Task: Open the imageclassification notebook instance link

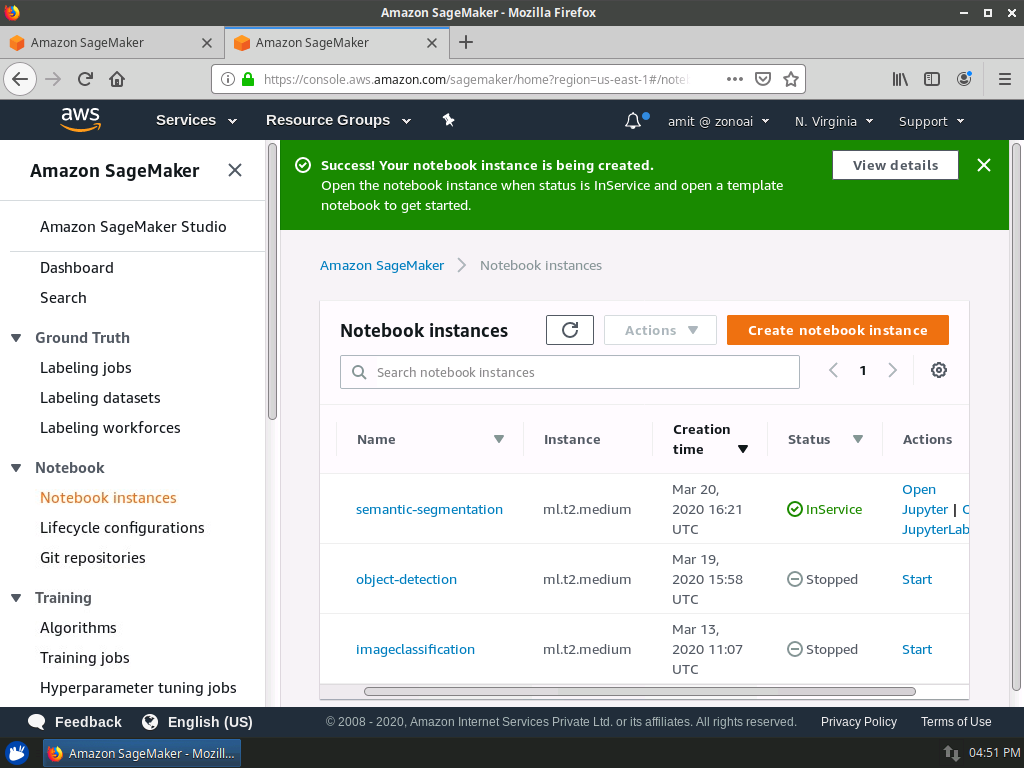Action: click(x=415, y=649)
